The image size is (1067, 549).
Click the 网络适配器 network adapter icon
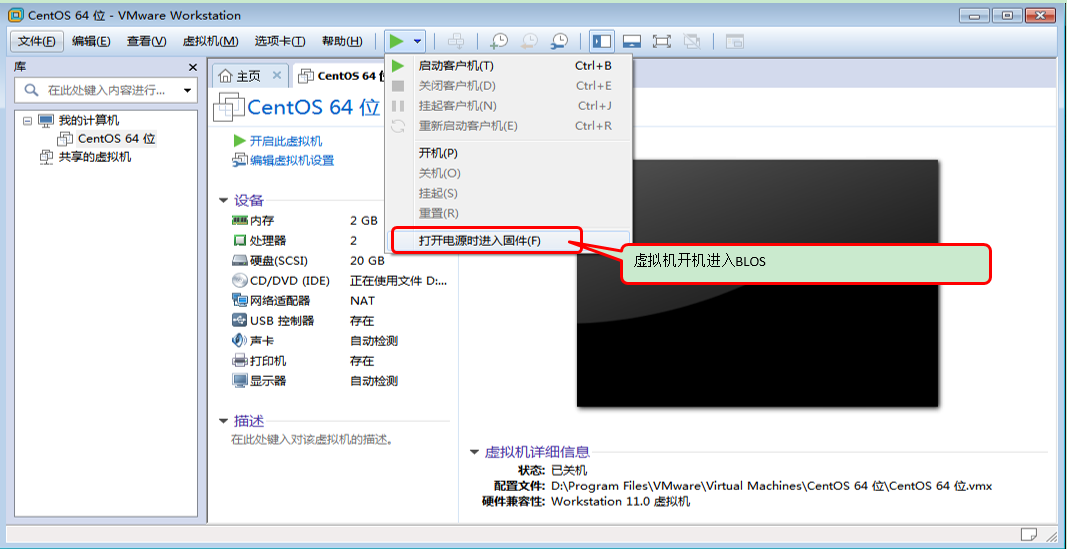(239, 300)
